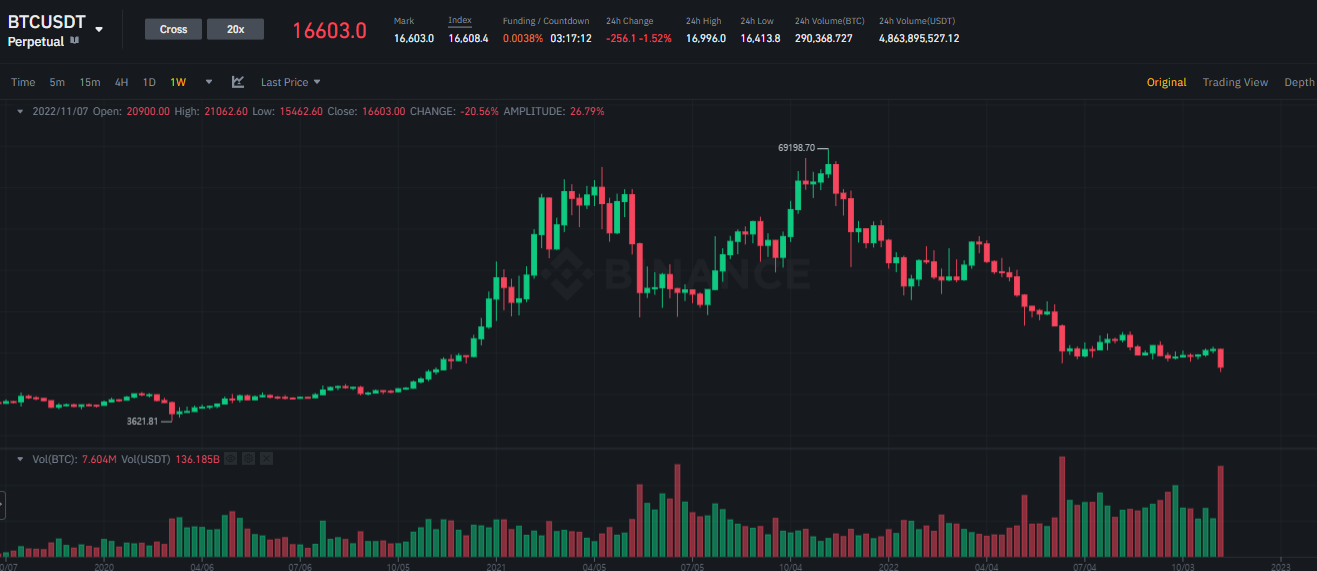Click the 69198.70 high price marker
The height and width of the screenshot is (571, 1317).
point(796,148)
